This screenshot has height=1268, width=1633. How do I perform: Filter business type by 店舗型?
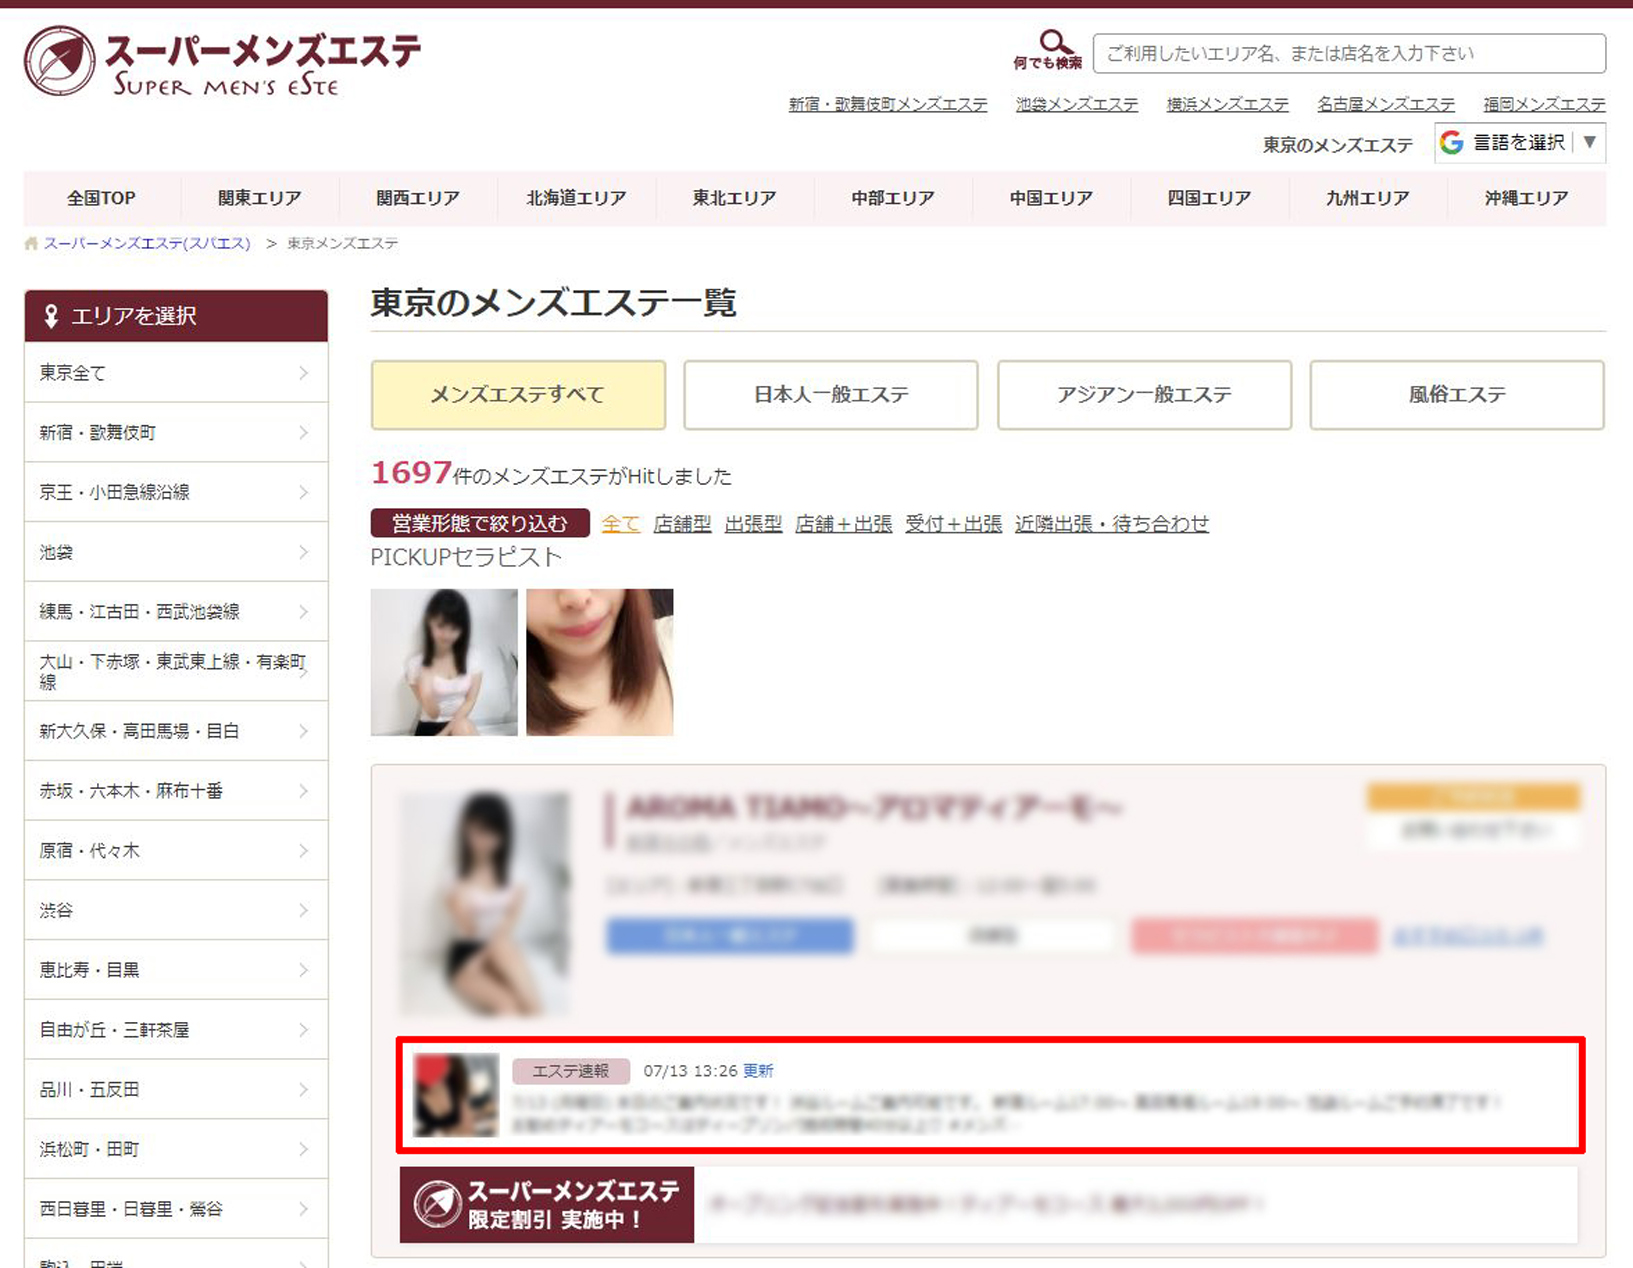(682, 523)
